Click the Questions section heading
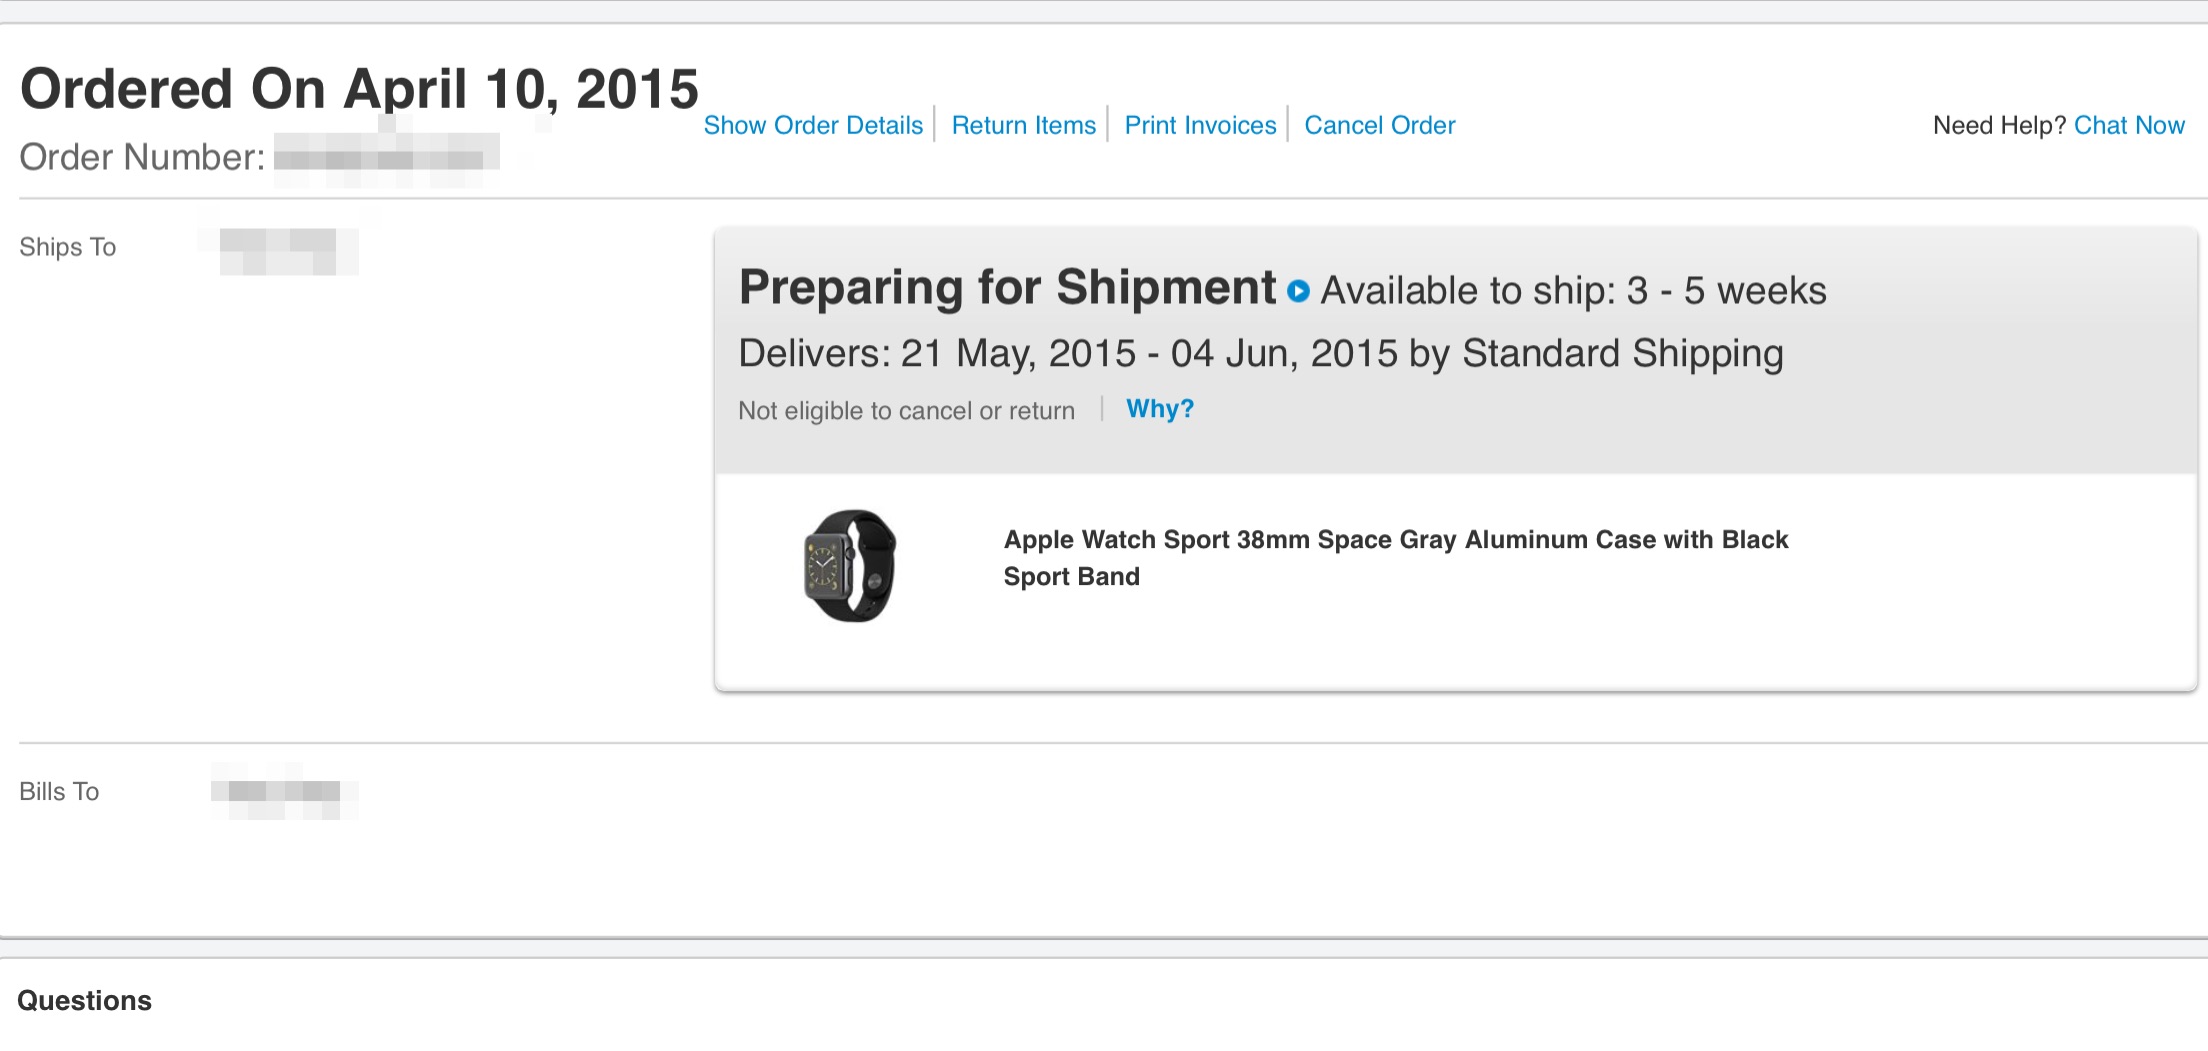This screenshot has height=1051, width=2208. pyautogui.click(x=85, y=1000)
